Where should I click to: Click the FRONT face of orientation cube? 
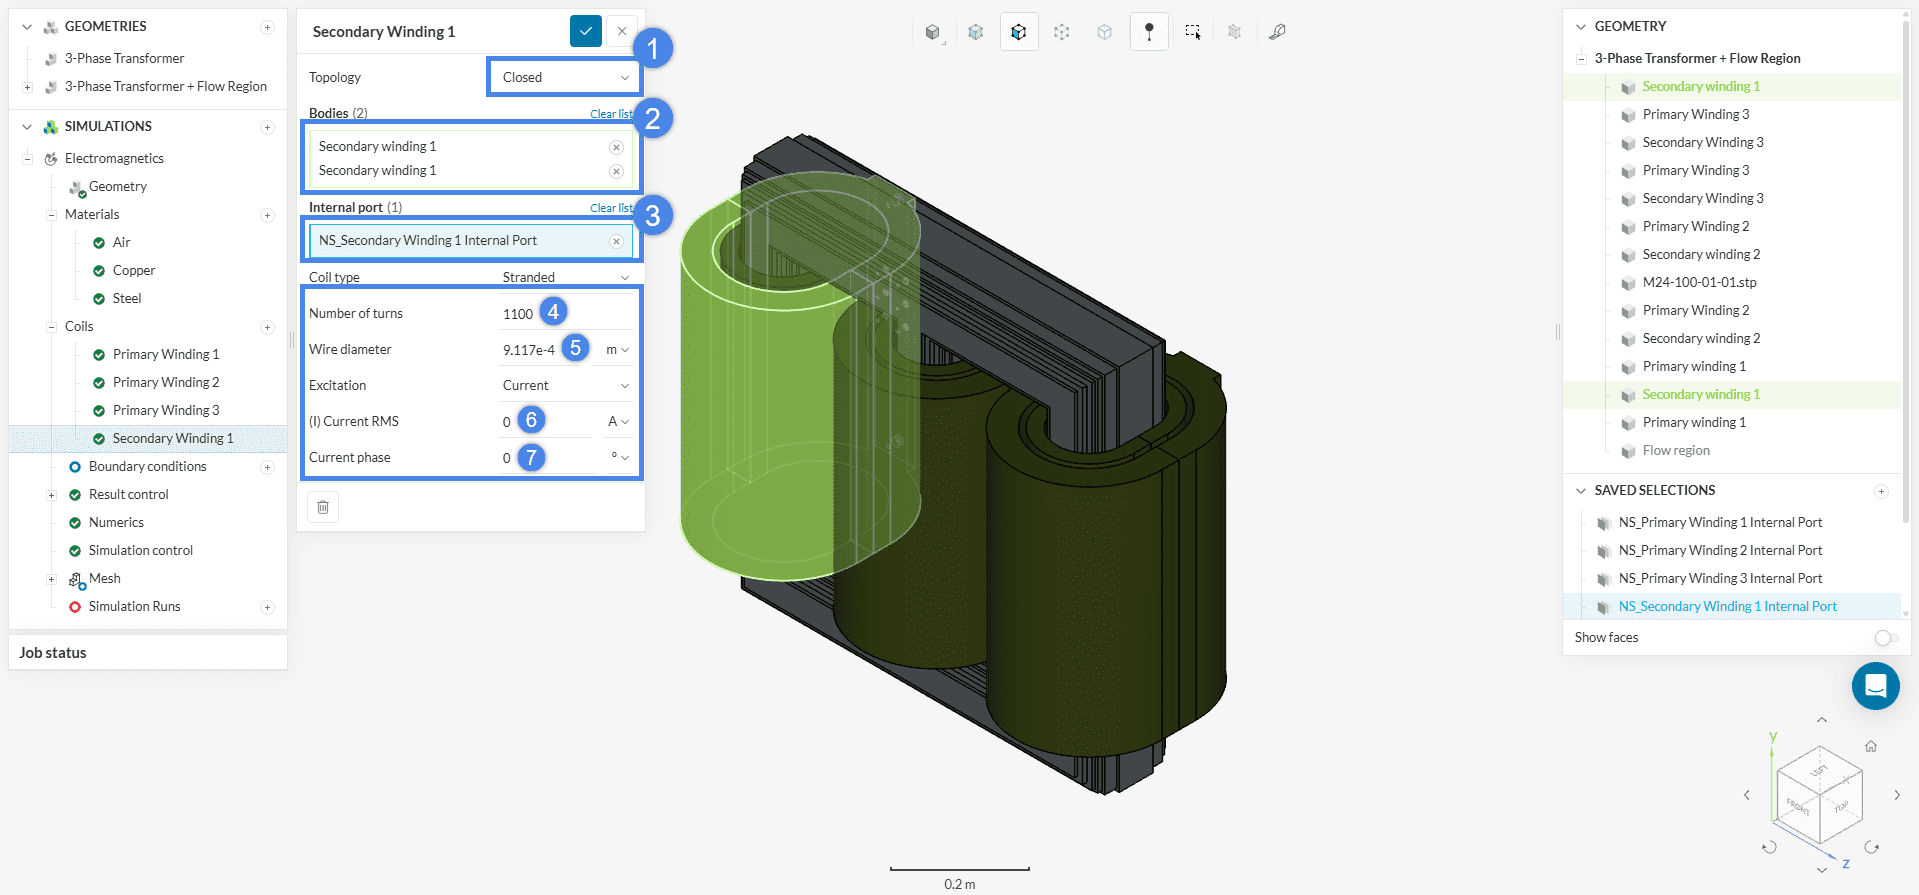1799,806
